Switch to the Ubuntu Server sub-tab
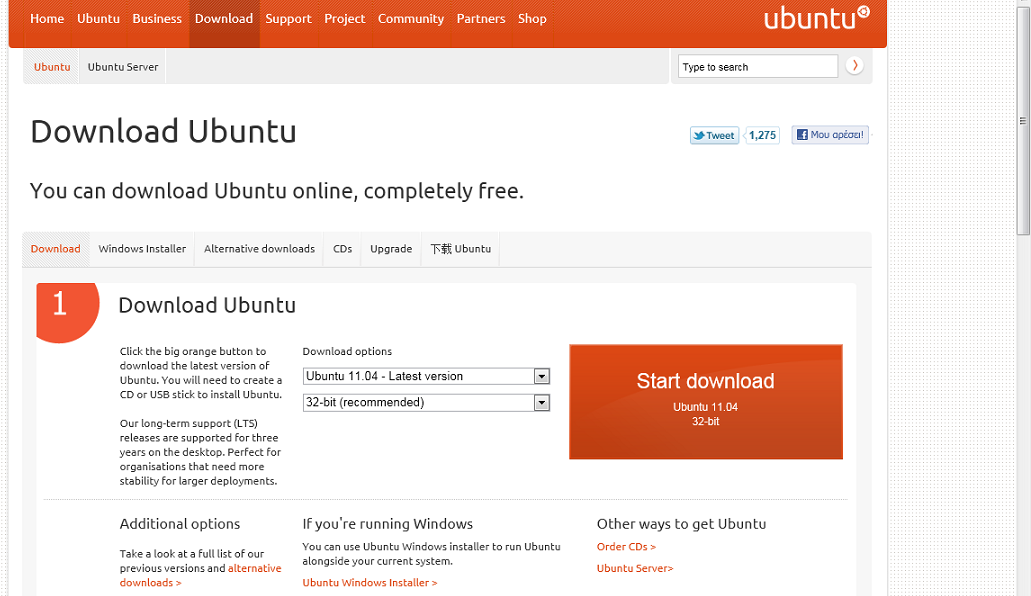 123,66
